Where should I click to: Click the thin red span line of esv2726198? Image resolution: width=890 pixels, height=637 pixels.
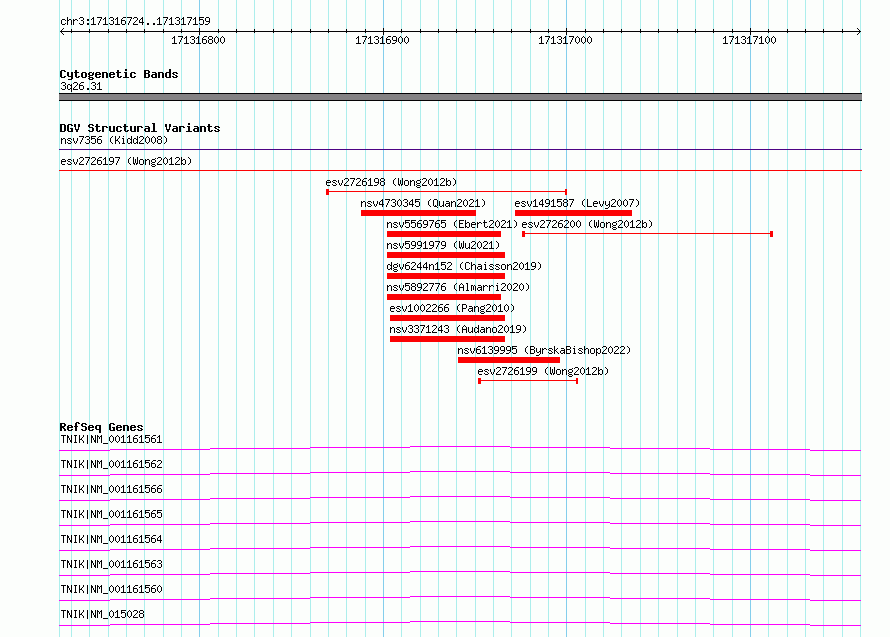pos(447,192)
